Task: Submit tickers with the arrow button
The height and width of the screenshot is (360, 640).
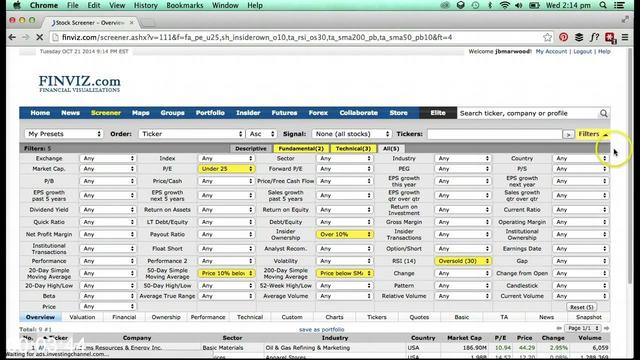Action: (x=568, y=134)
